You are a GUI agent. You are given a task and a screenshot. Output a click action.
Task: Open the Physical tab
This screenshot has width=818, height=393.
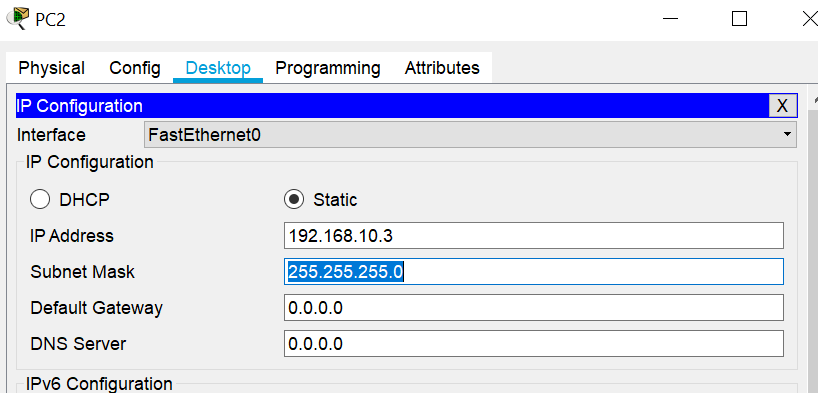click(x=51, y=68)
